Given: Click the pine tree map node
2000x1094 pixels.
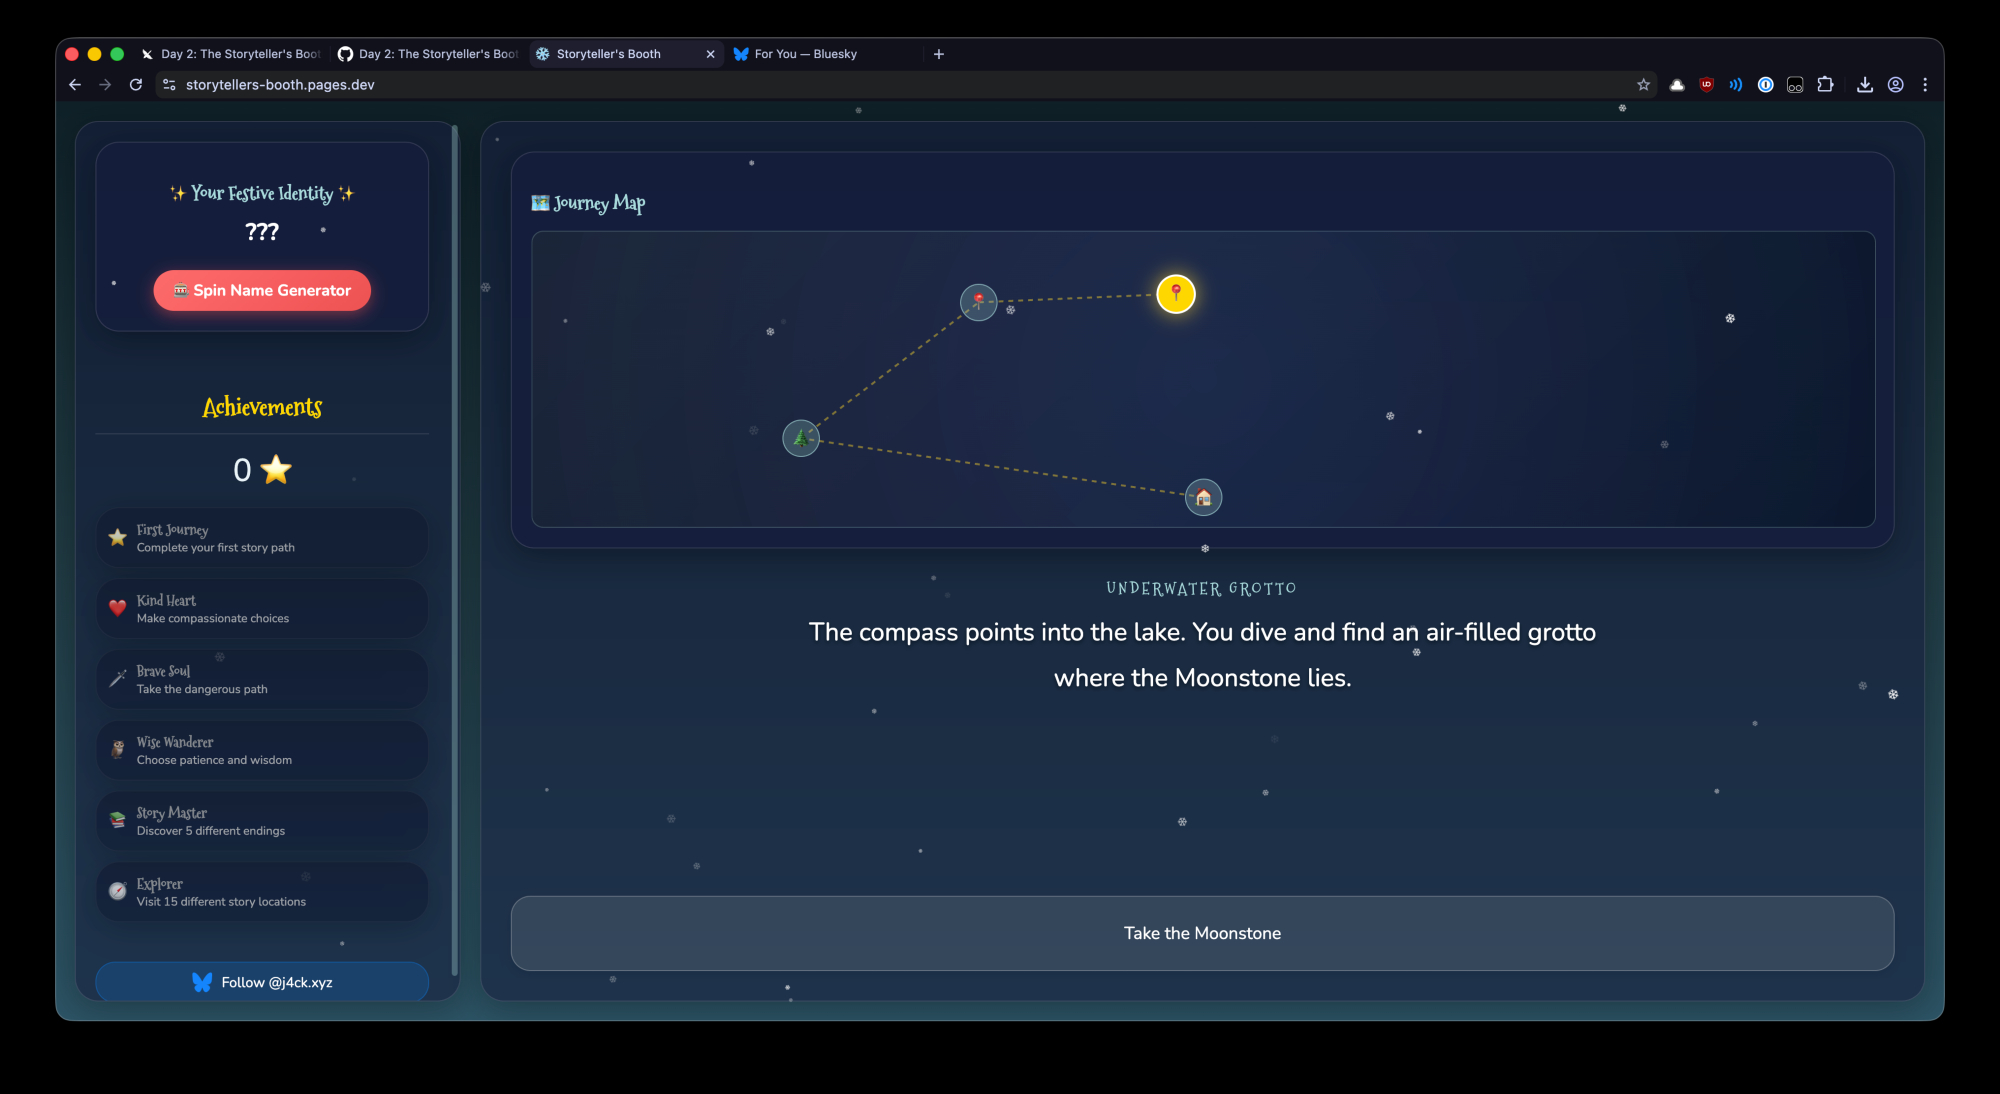Looking at the screenshot, I should (x=800, y=438).
